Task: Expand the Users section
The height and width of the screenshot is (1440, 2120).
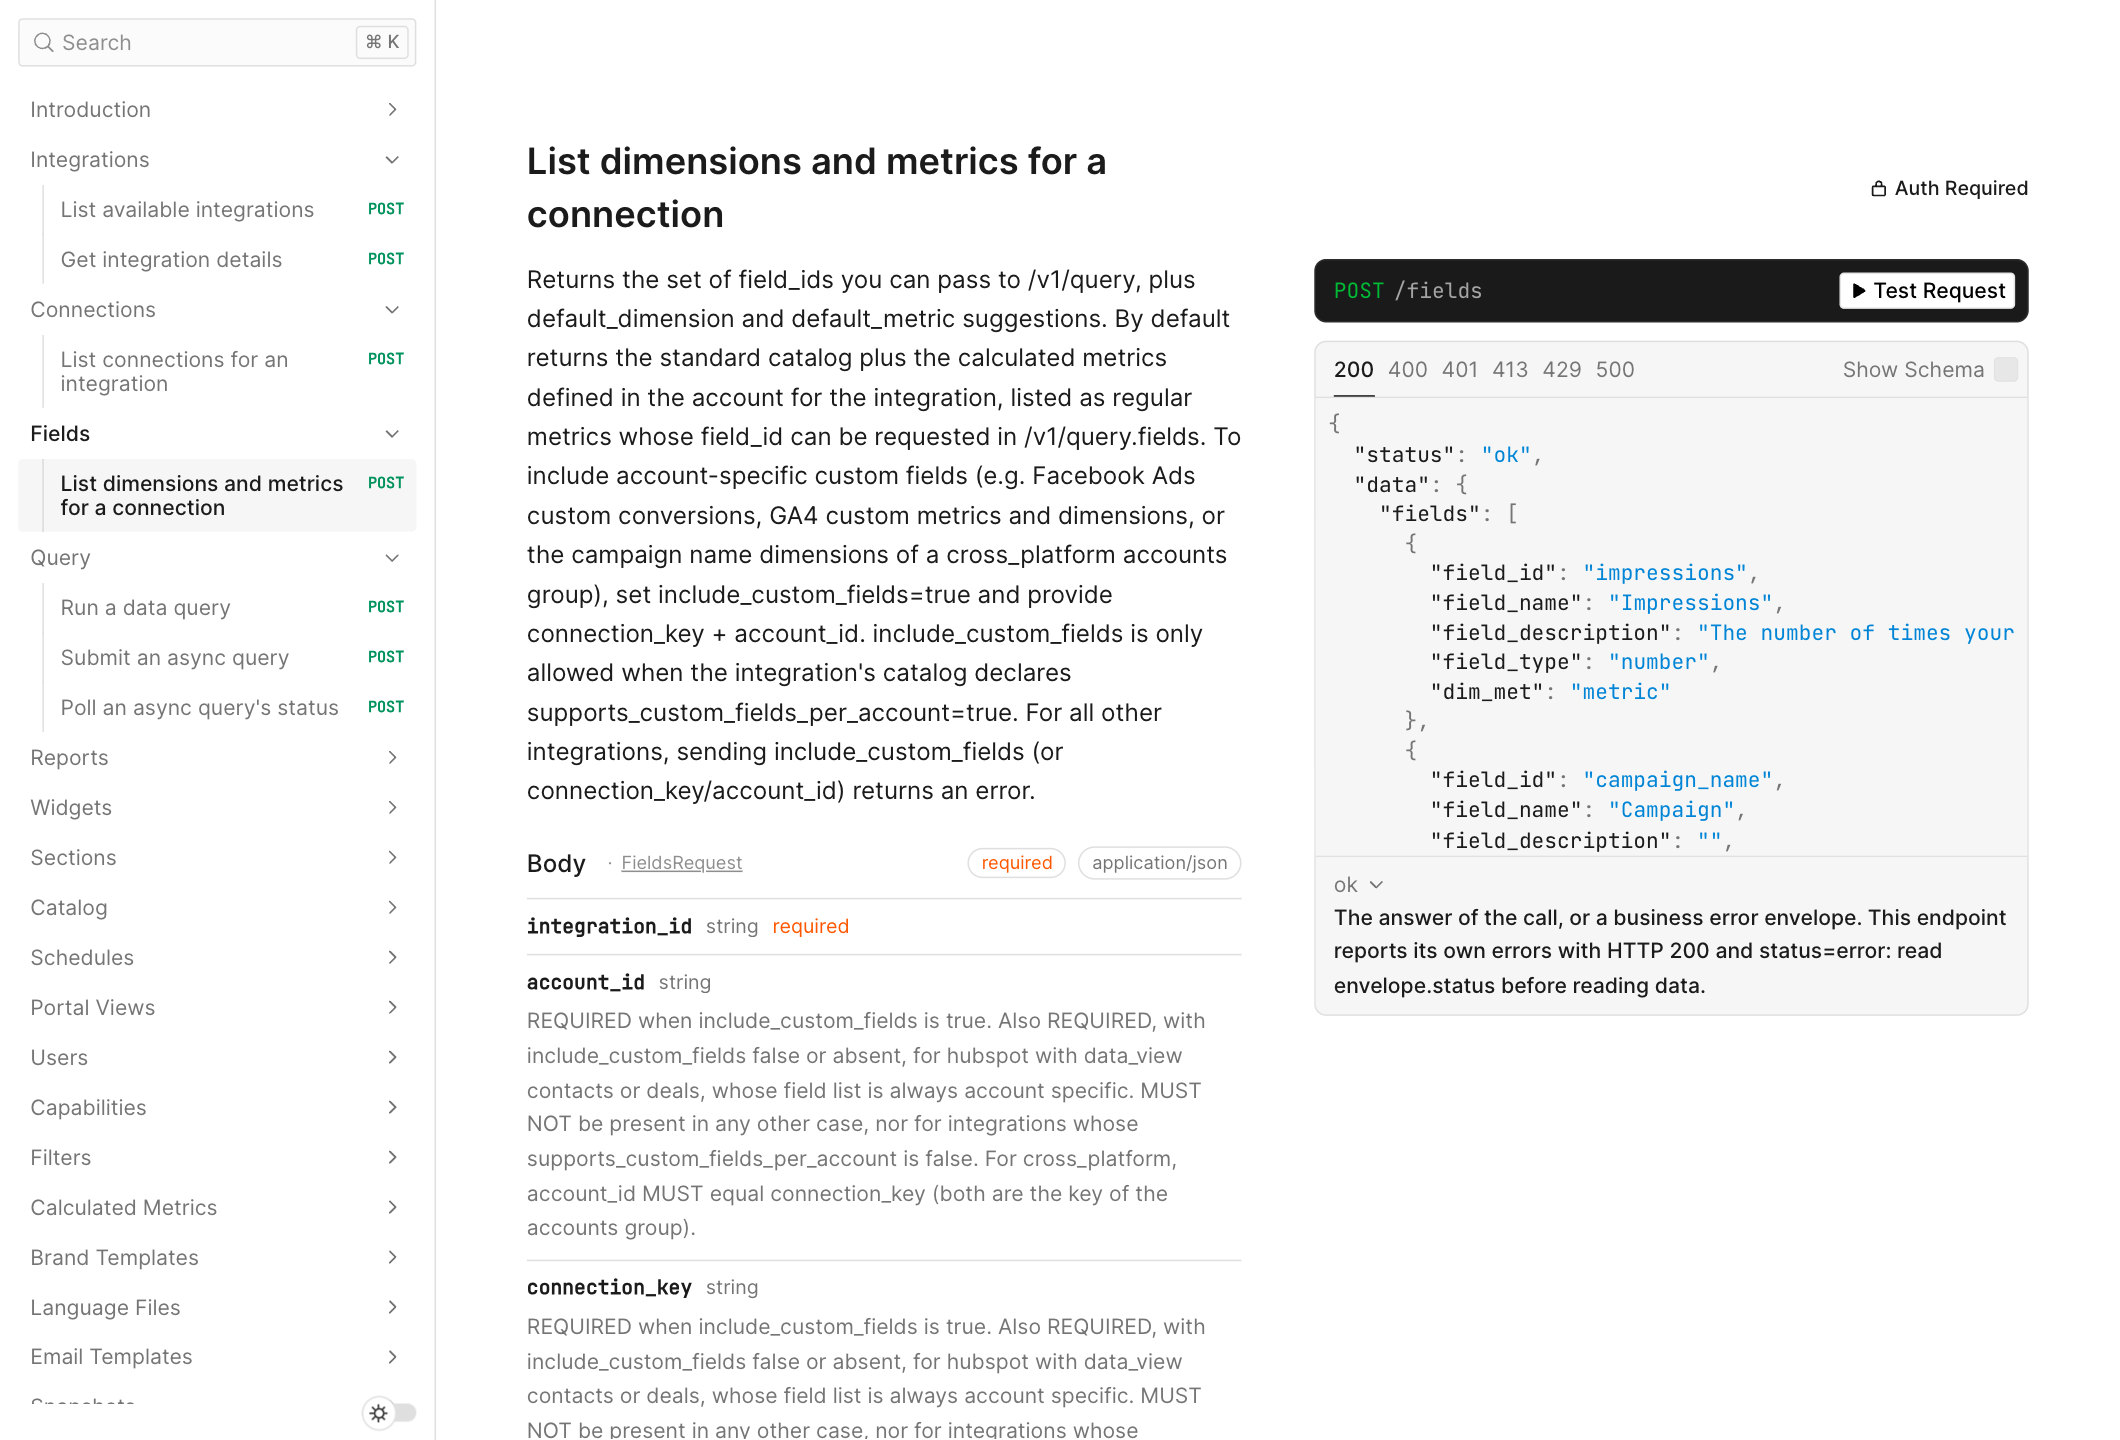Action: (217, 1057)
